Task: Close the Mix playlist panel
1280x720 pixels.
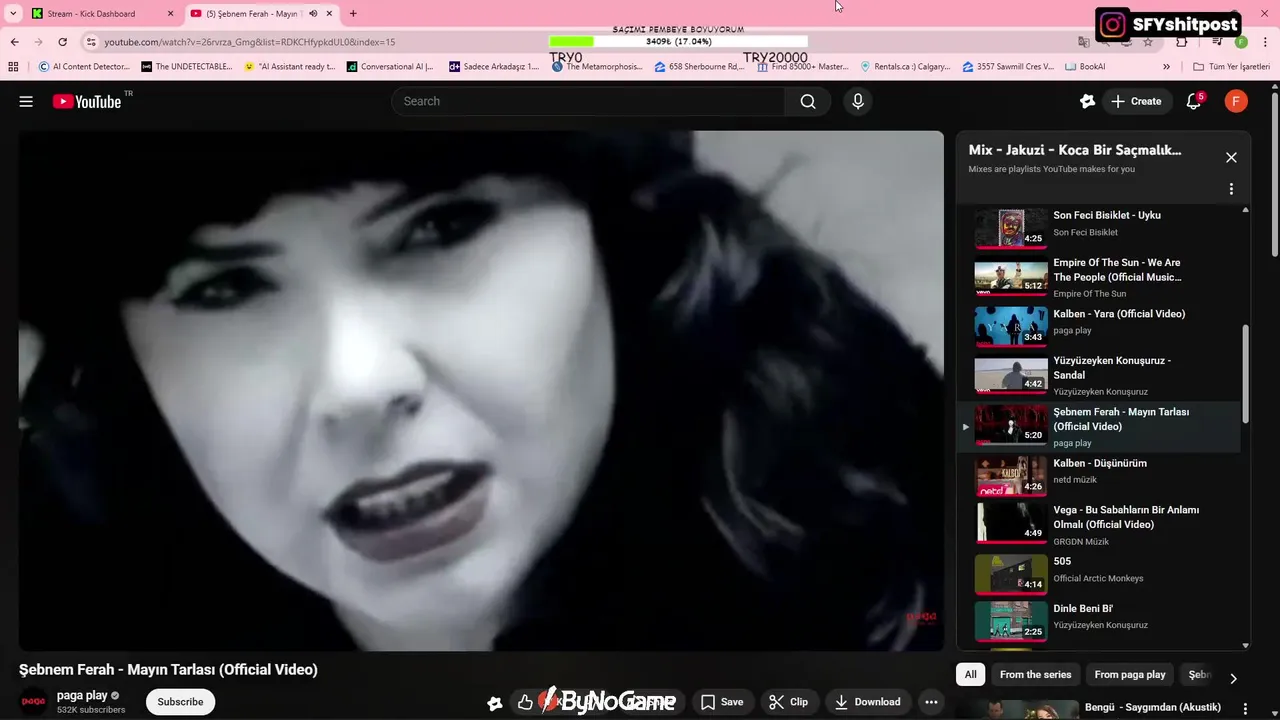Action: coord(1231,157)
